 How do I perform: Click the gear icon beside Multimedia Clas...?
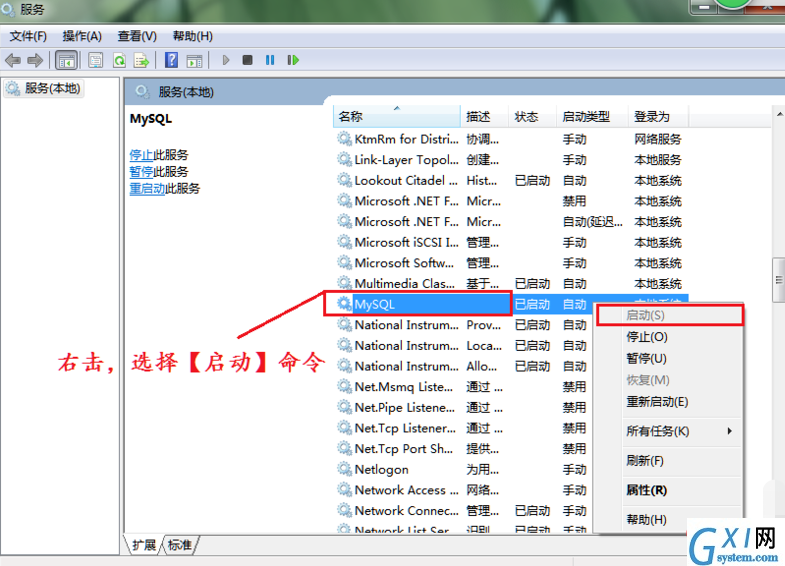tap(344, 283)
